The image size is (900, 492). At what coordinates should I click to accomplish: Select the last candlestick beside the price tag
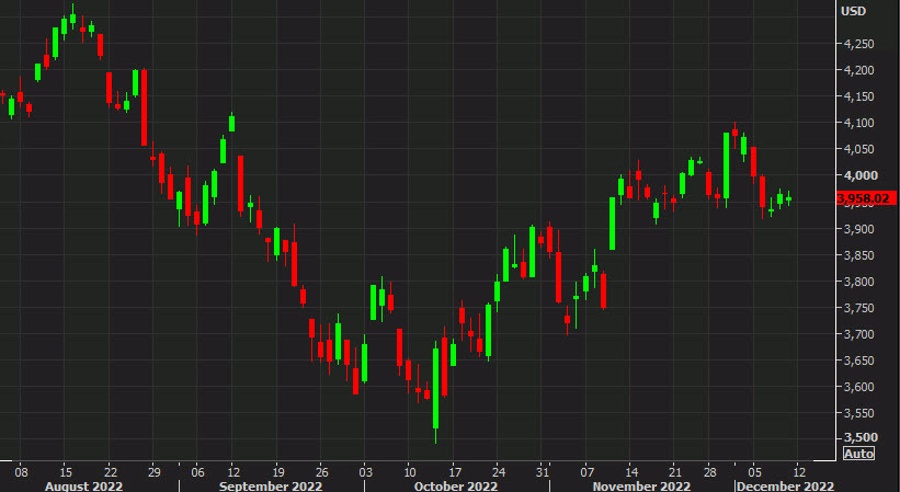point(789,199)
